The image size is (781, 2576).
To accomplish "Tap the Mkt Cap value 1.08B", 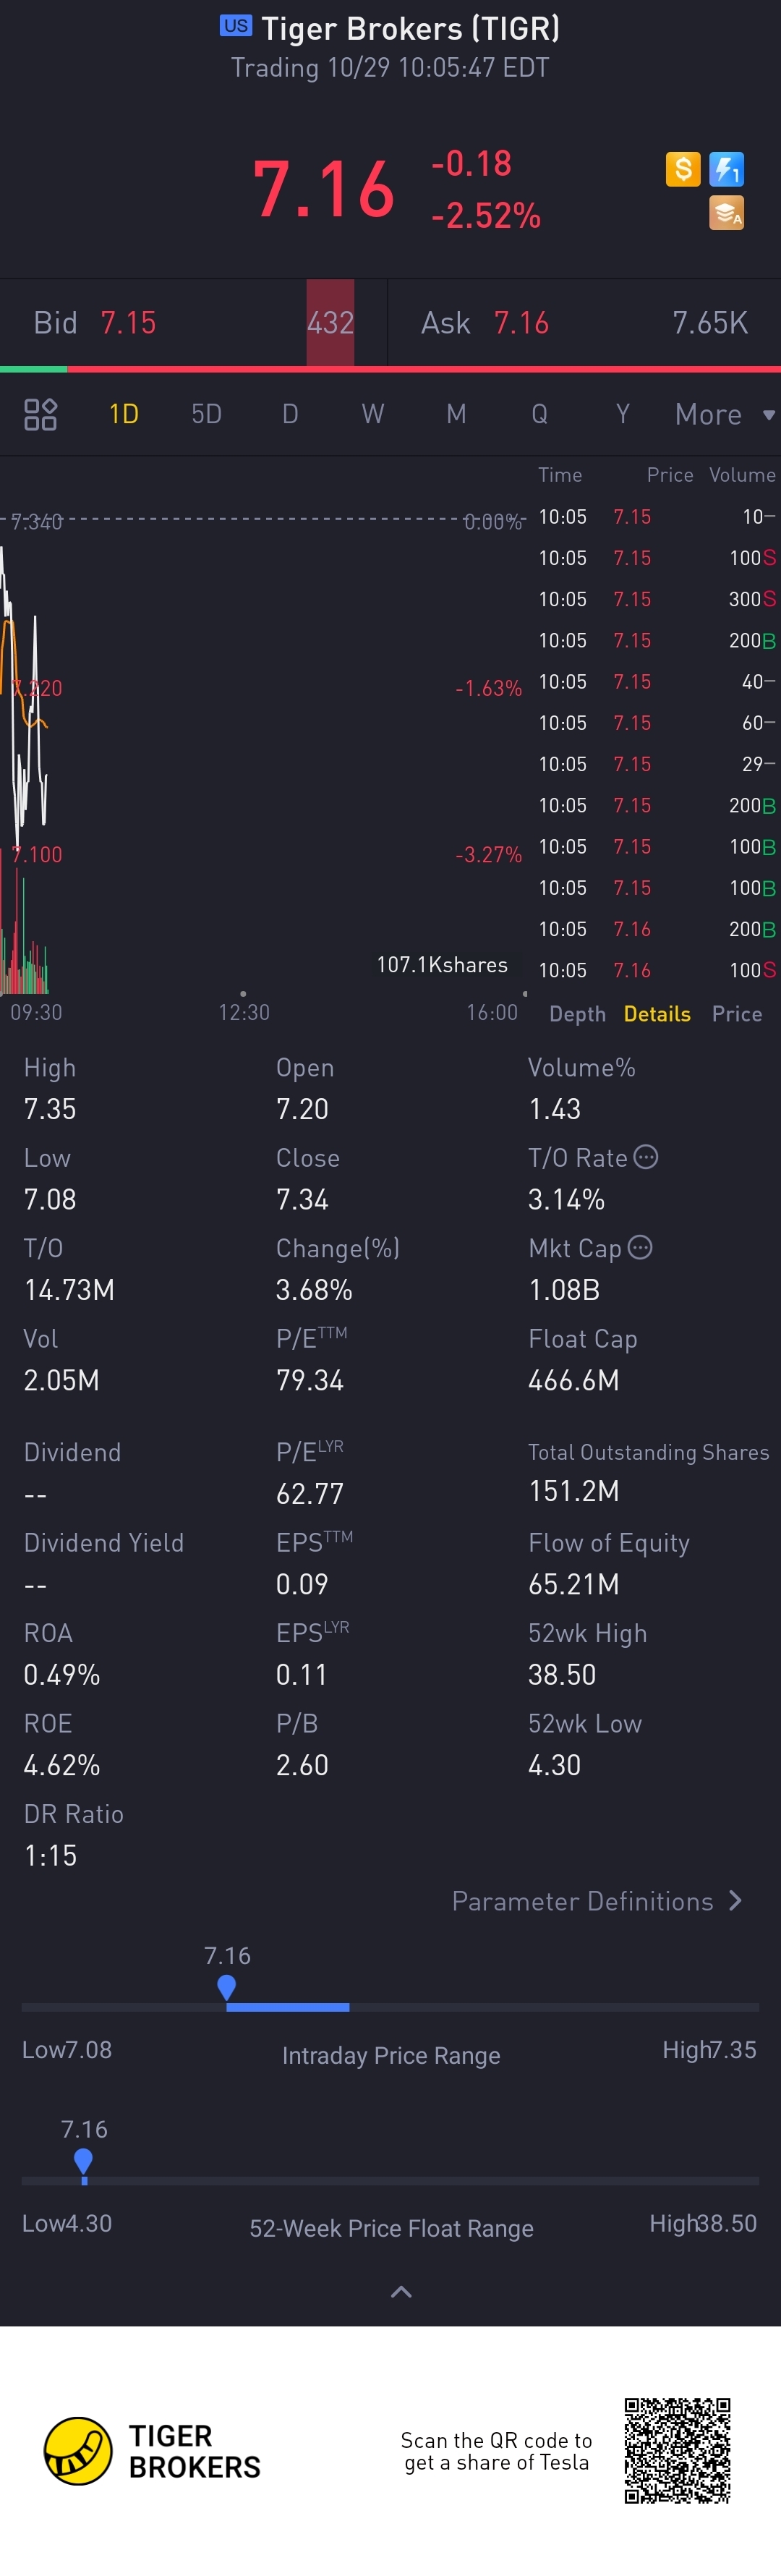I will tap(564, 1290).
